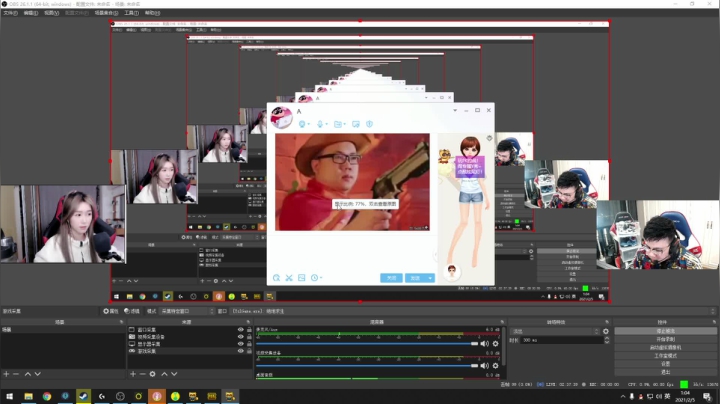
Task: Click the first mixer channel's volume slider handle
Action: coord(474,343)
